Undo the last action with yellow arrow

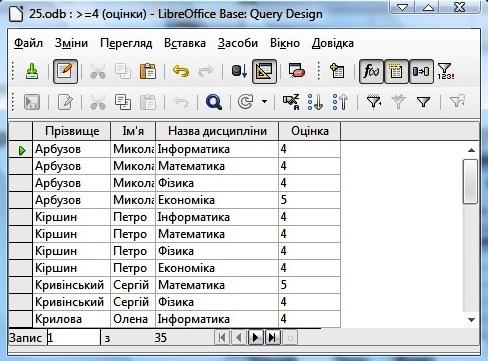click(x=181, y=71)
